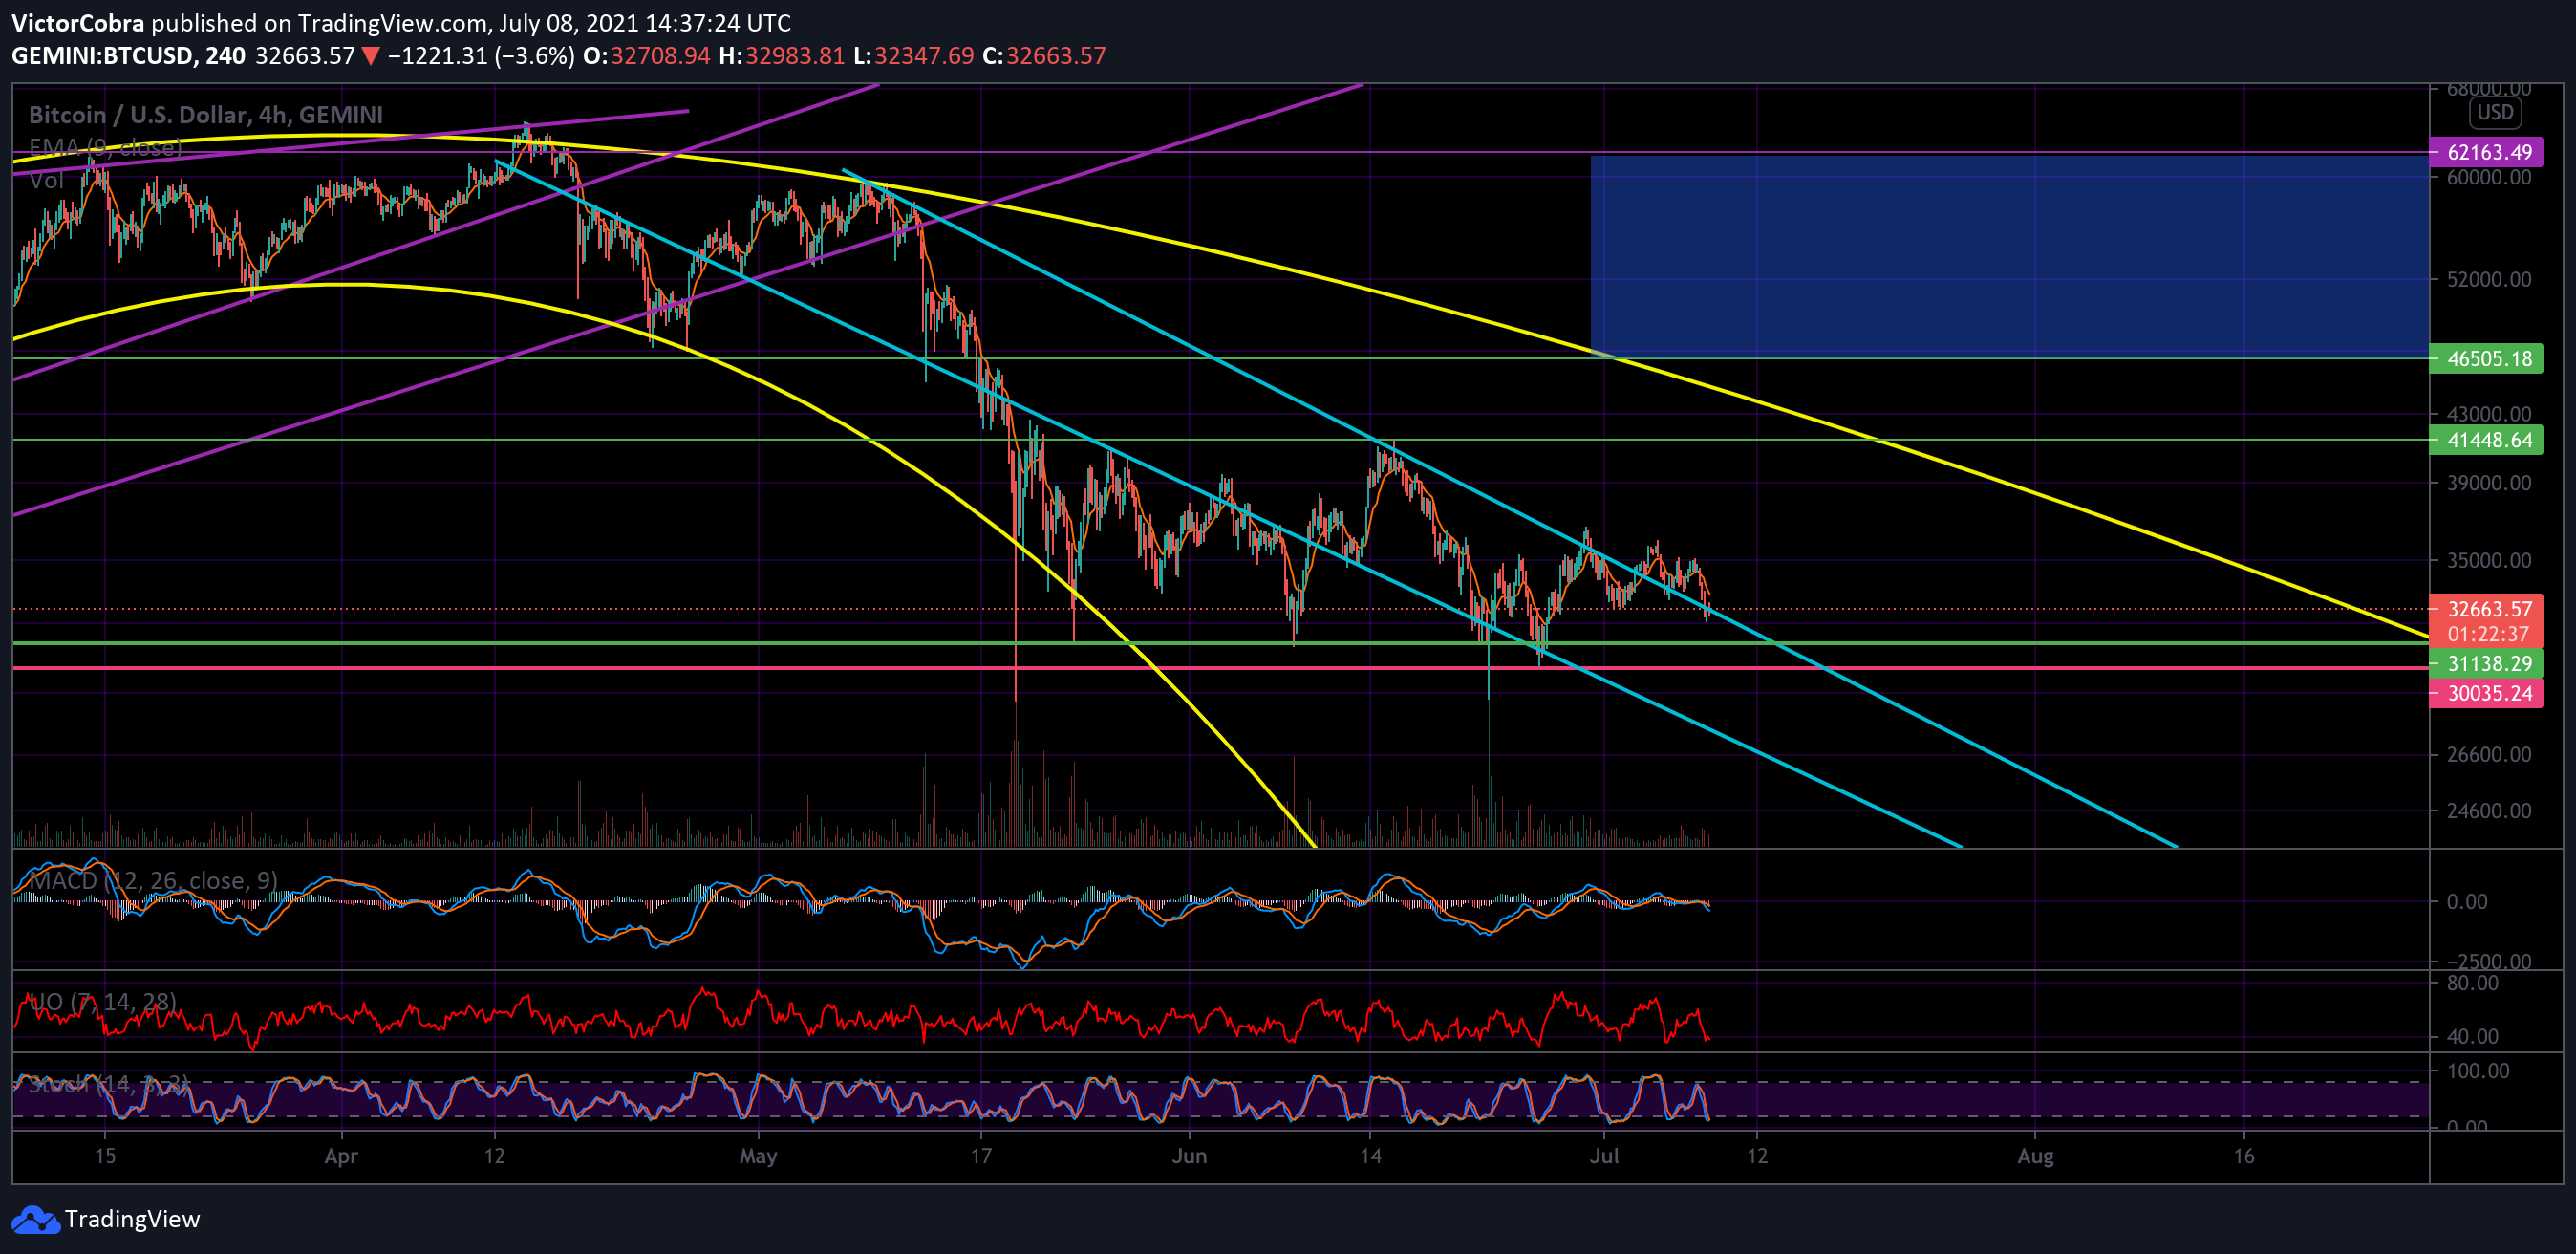This screenshot has width=2576, height=1254.
Task: Click the blue shaded target zone rectangle
Action: click(x=2010, y=256)
